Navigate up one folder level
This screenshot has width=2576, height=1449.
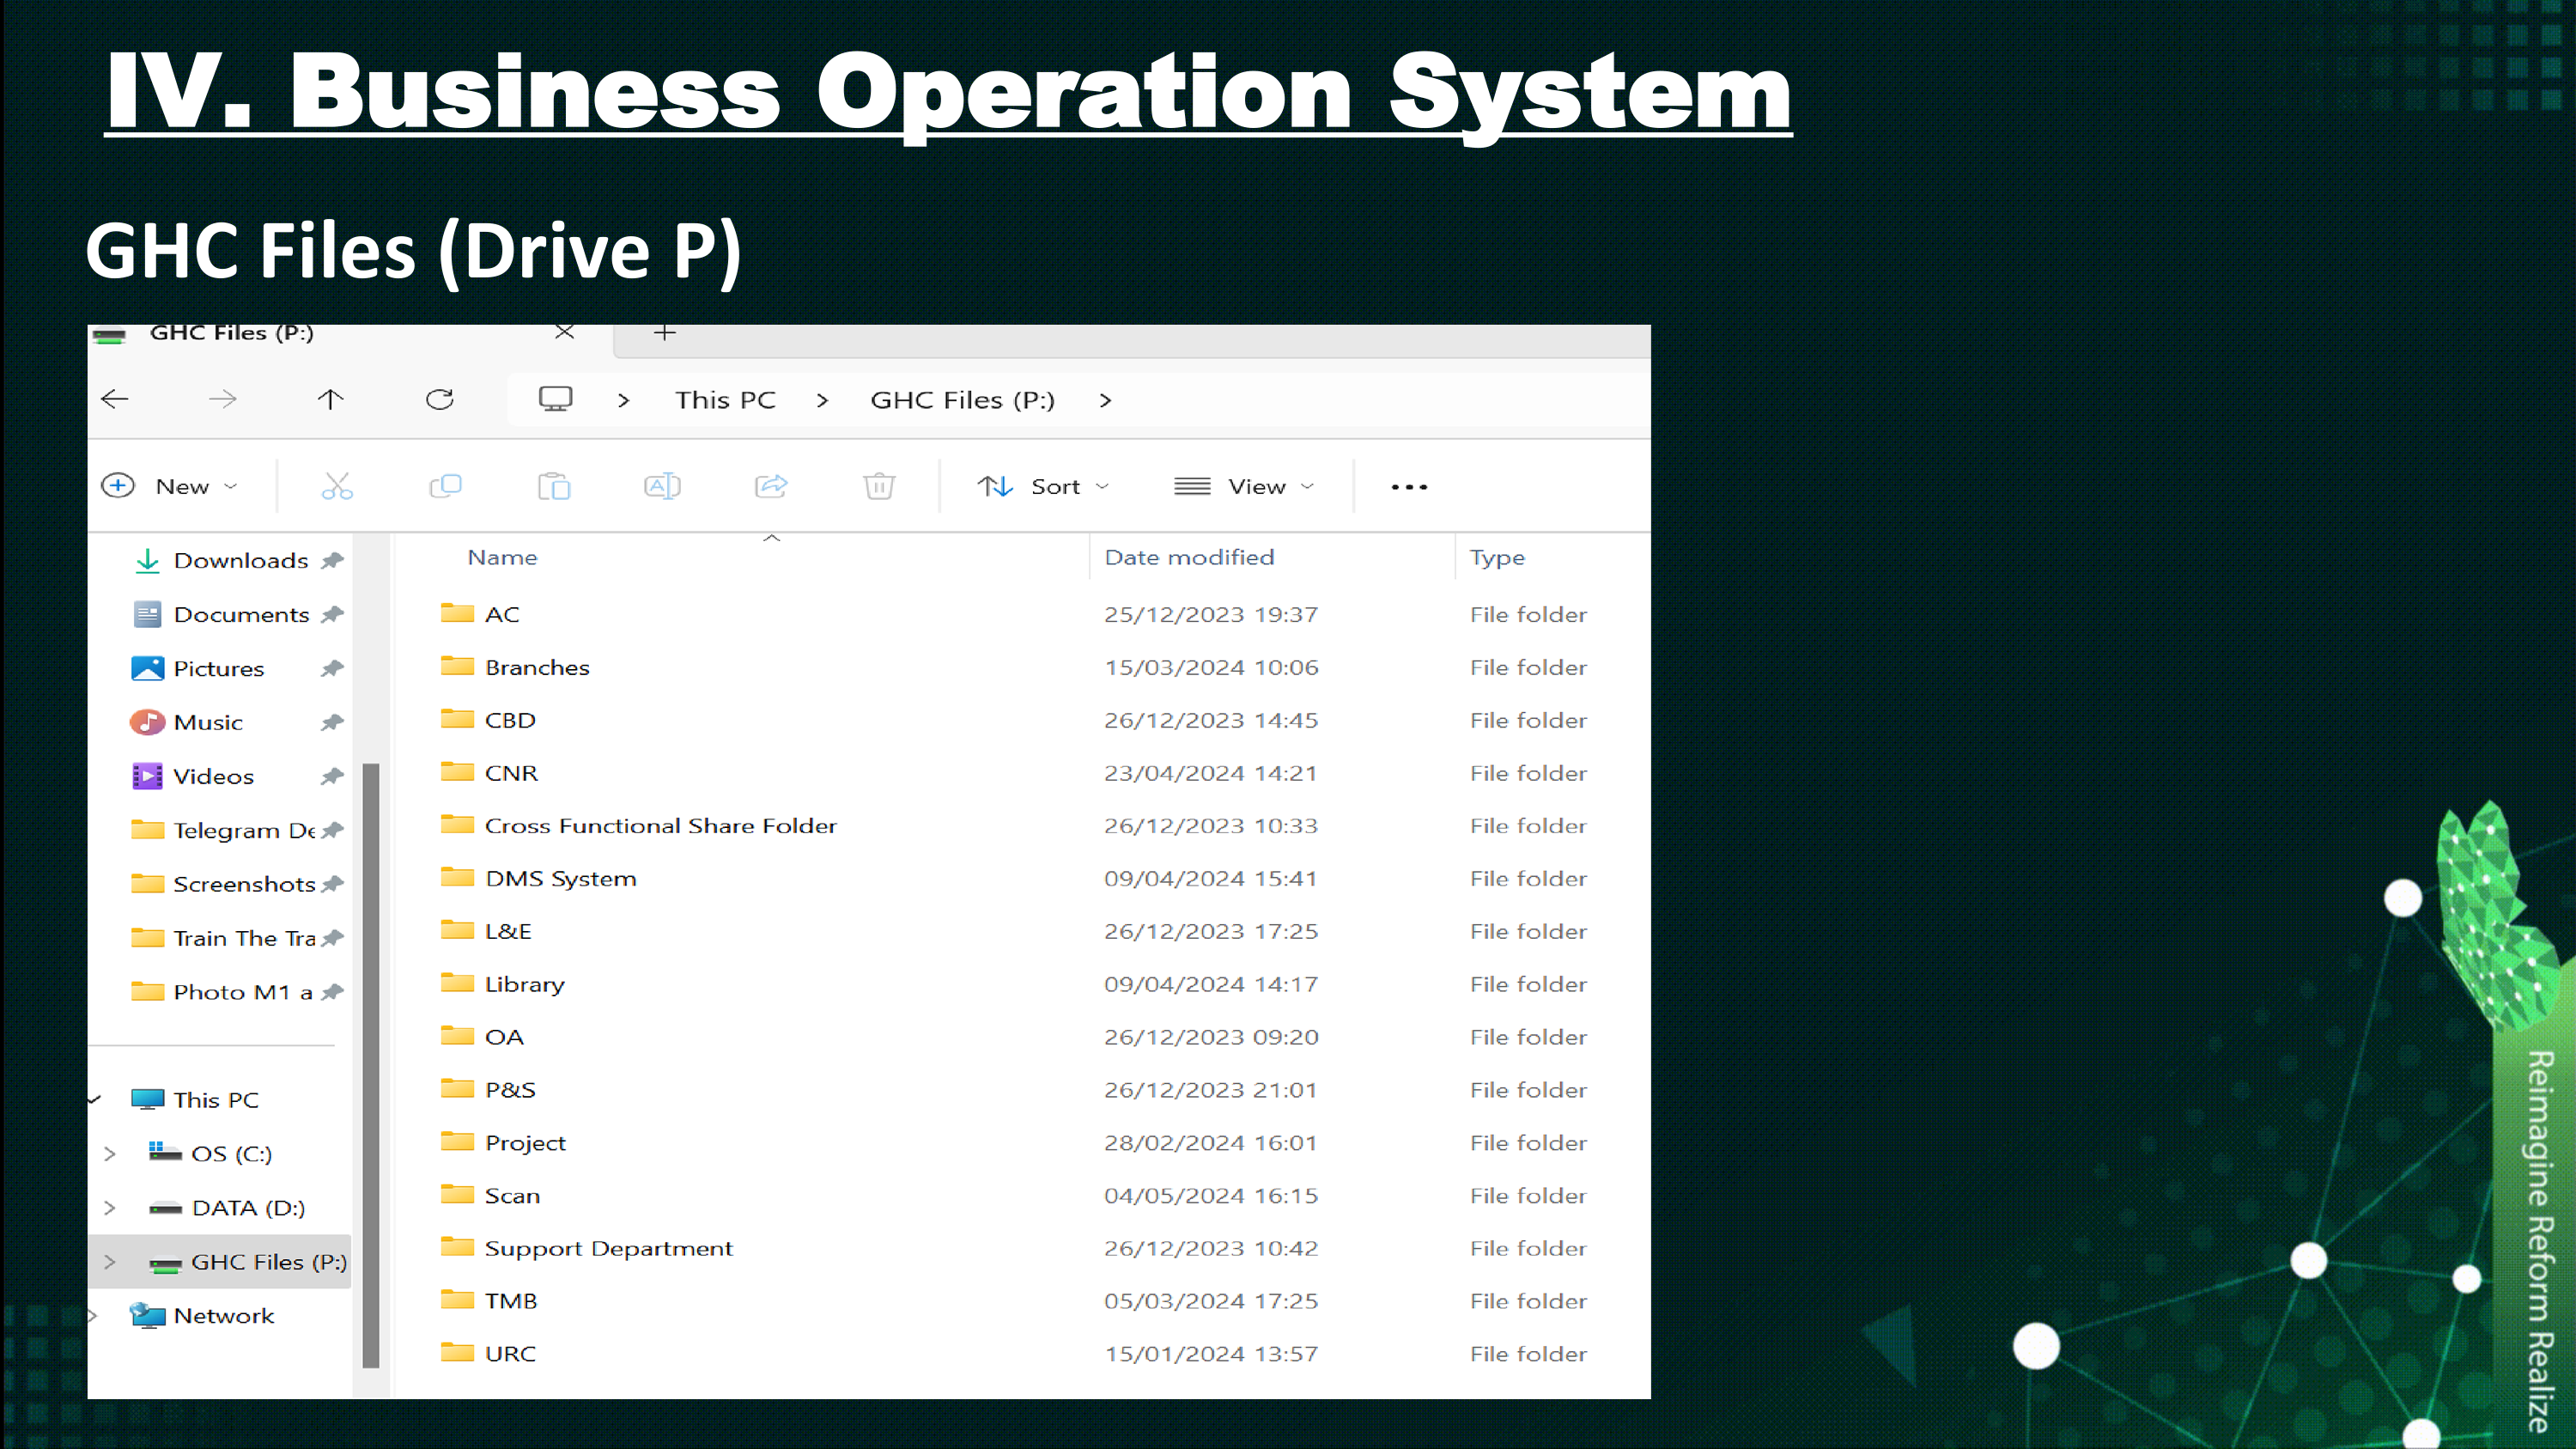pyautogui.click(x=330, y=400)
